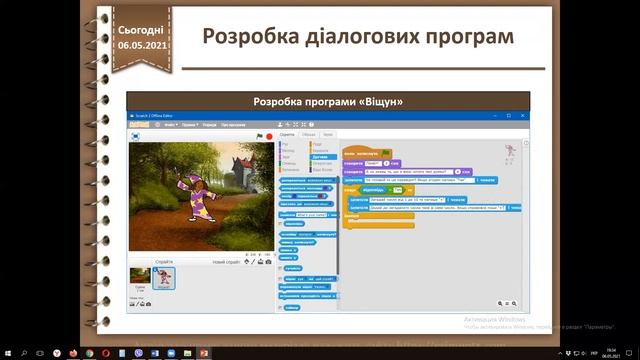The image size is (640, 360).
Task: Expand the tips panel at scripts area edge
Action: click(526, 143)
